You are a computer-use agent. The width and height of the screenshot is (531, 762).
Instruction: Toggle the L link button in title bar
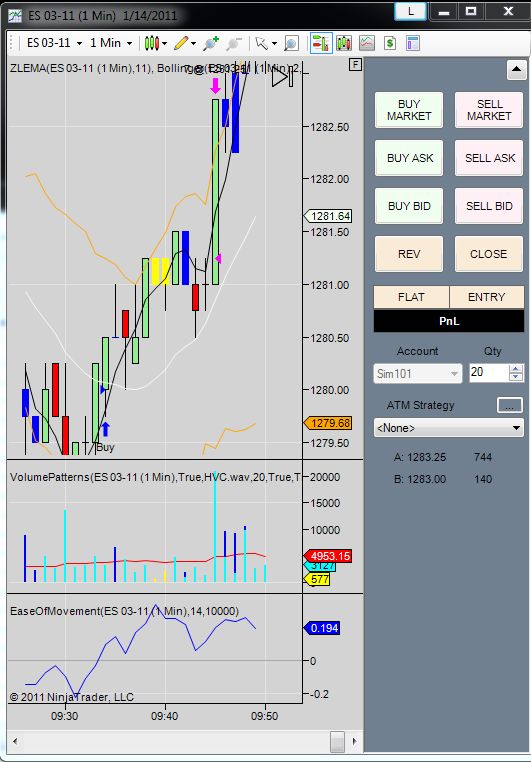(x=411, y=11)
